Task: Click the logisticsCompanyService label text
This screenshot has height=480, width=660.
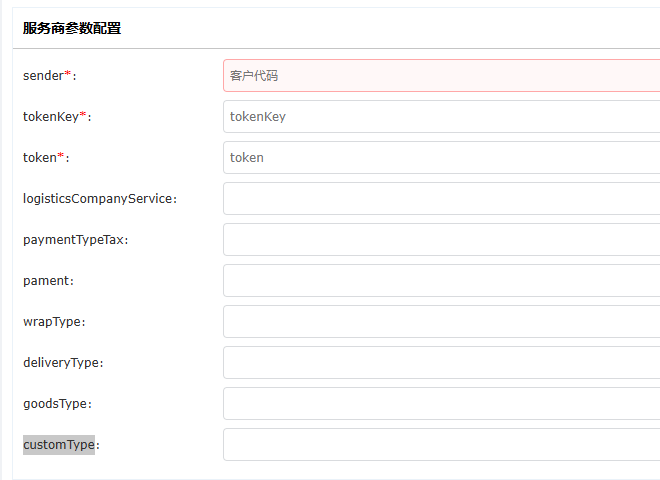Action: pyautogui.click(x=99, y=198)
